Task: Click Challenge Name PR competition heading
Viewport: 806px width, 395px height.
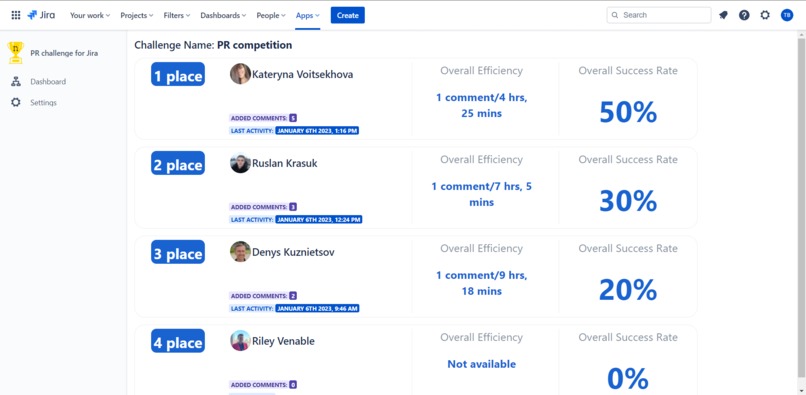Action: pyautogui.click(x=213, y=45)
